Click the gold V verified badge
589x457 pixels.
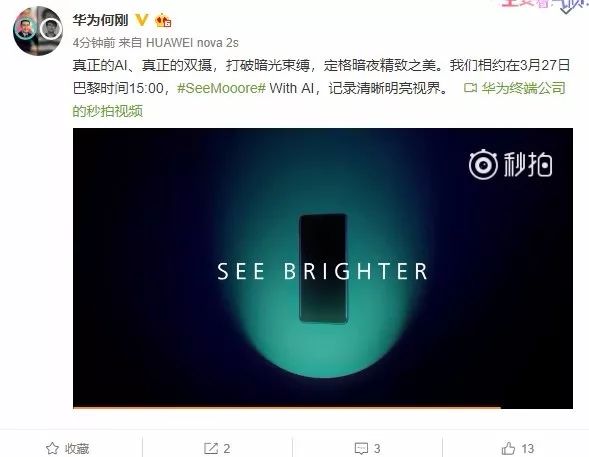click(142, 20)
